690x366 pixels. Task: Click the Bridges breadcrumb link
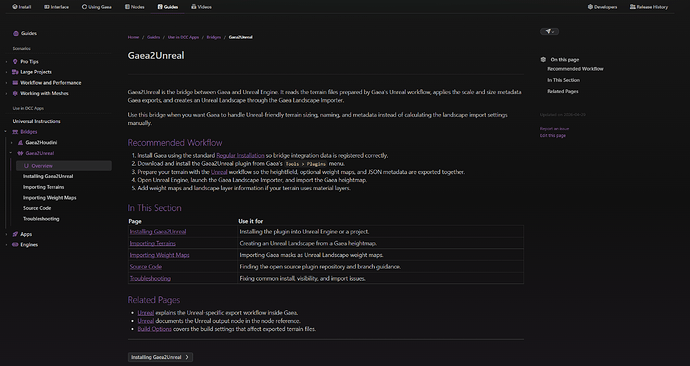coord(214,37)
